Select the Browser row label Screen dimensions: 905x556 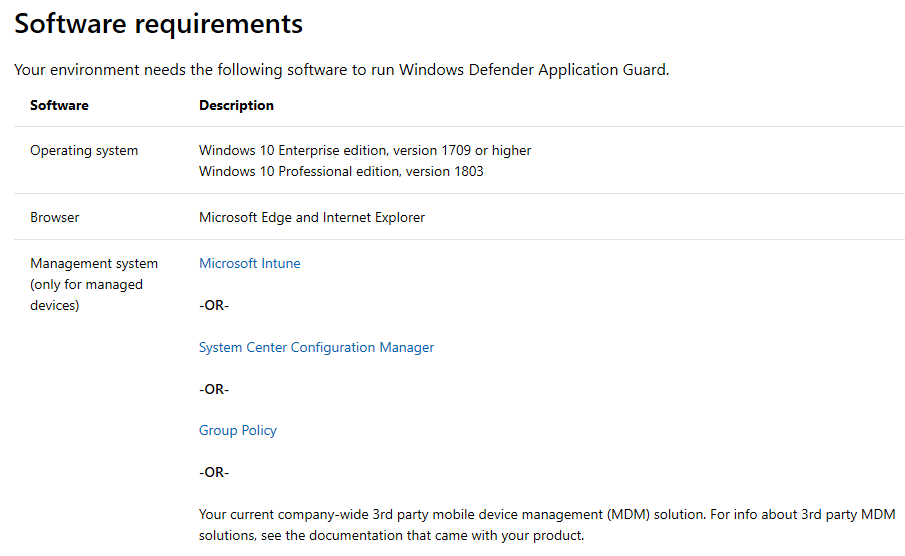pos(55,217)
